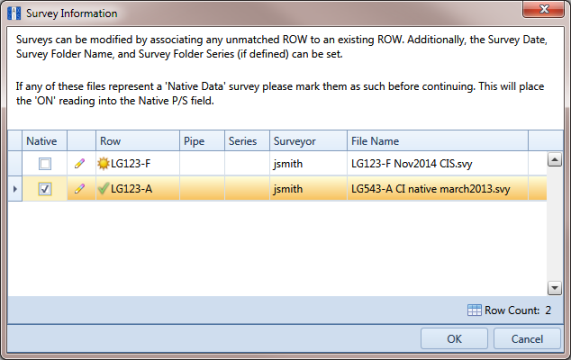This screenshot has height=360, width=571.
Task: Click the pencil edit icon for LG123-F
Action: [80, 163]
